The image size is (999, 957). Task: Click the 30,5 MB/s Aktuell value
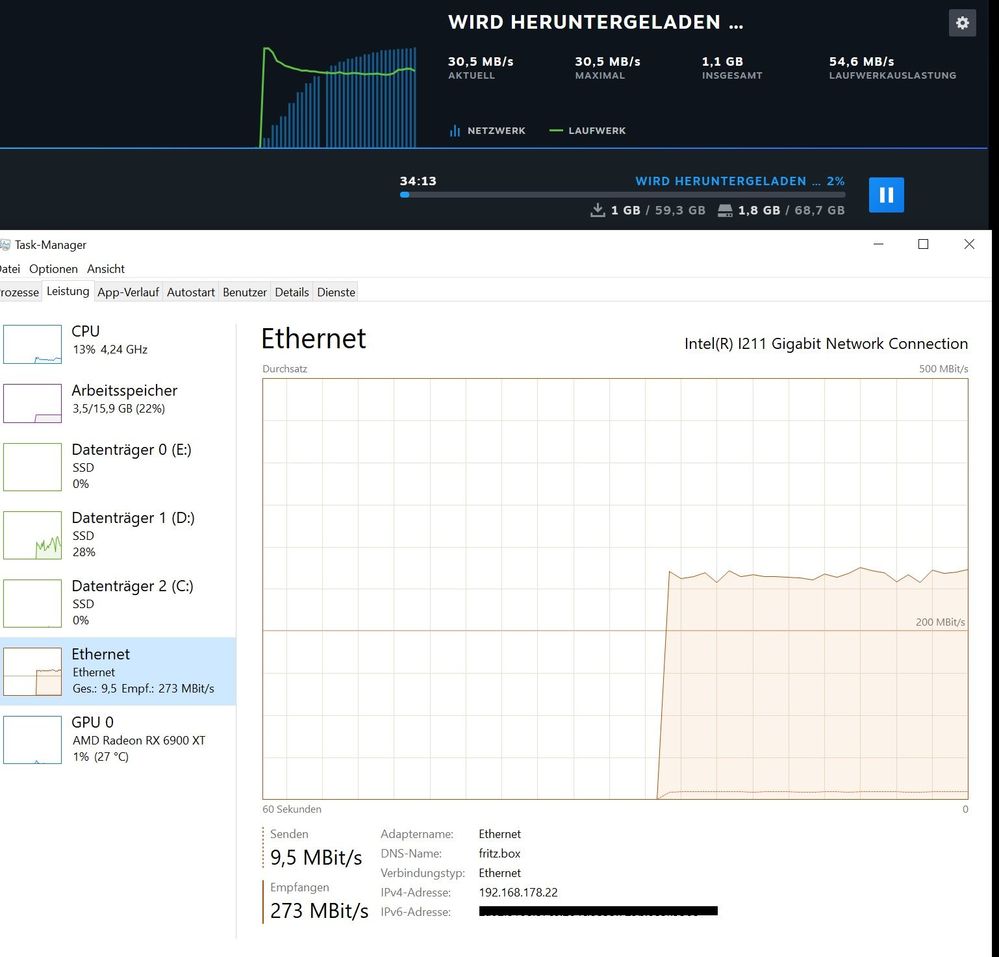click(480, 62)
